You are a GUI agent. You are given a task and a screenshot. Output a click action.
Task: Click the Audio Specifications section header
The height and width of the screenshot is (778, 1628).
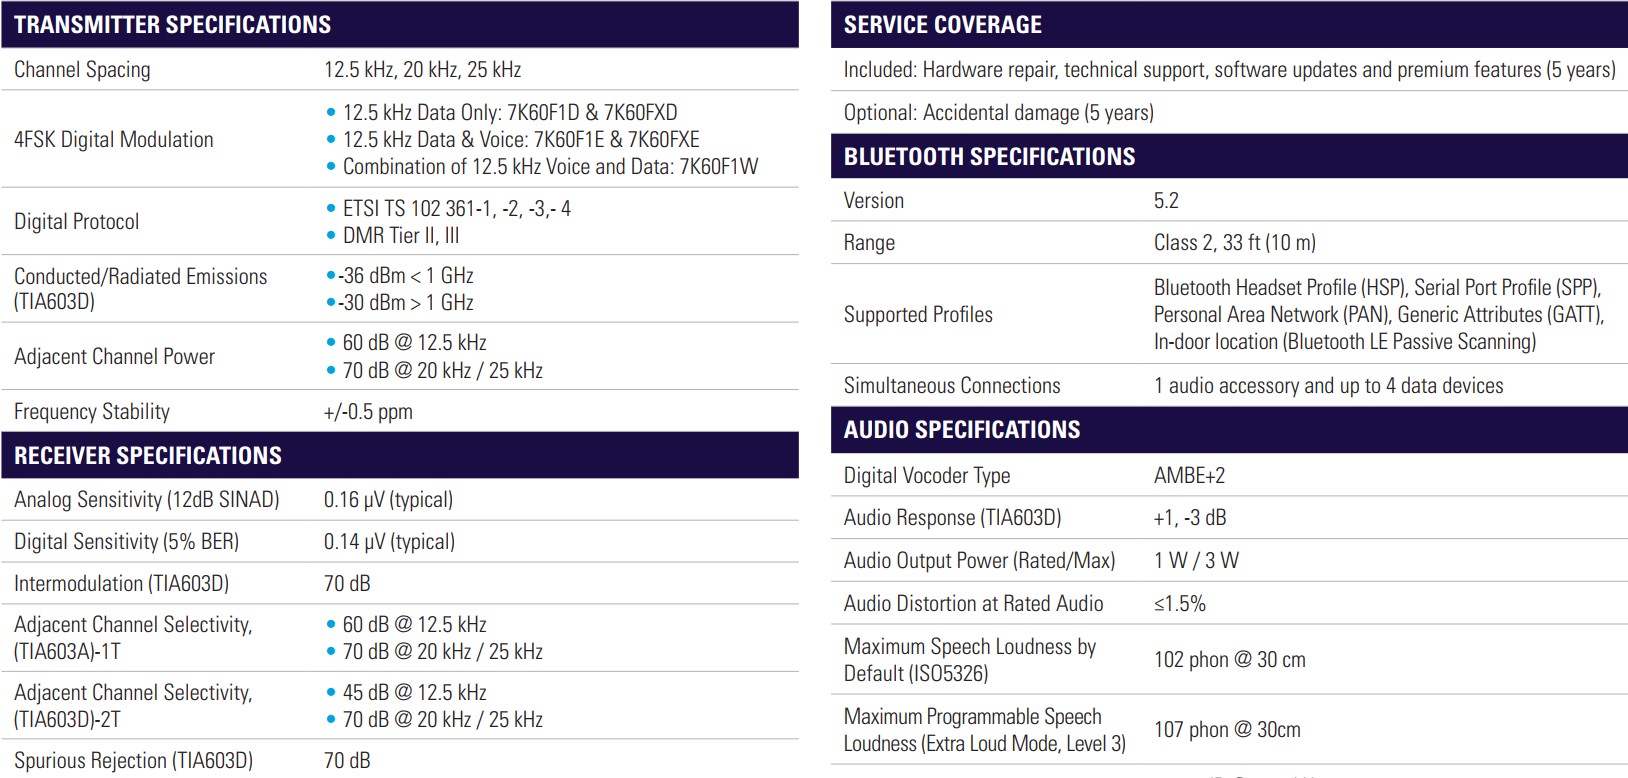pos(961,430)
